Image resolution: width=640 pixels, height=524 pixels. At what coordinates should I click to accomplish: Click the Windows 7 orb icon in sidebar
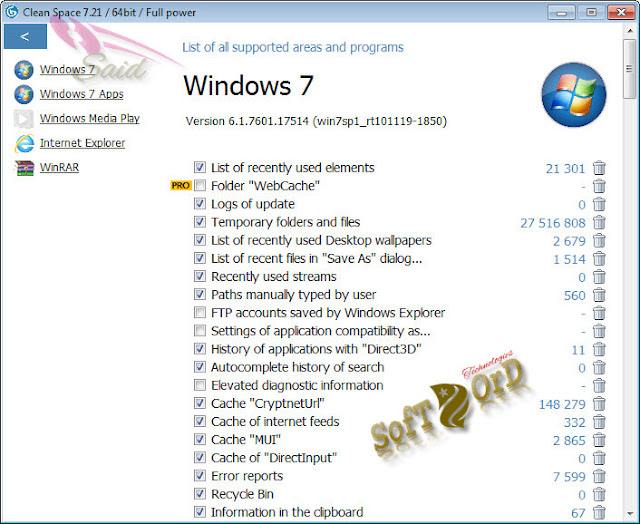24,70
